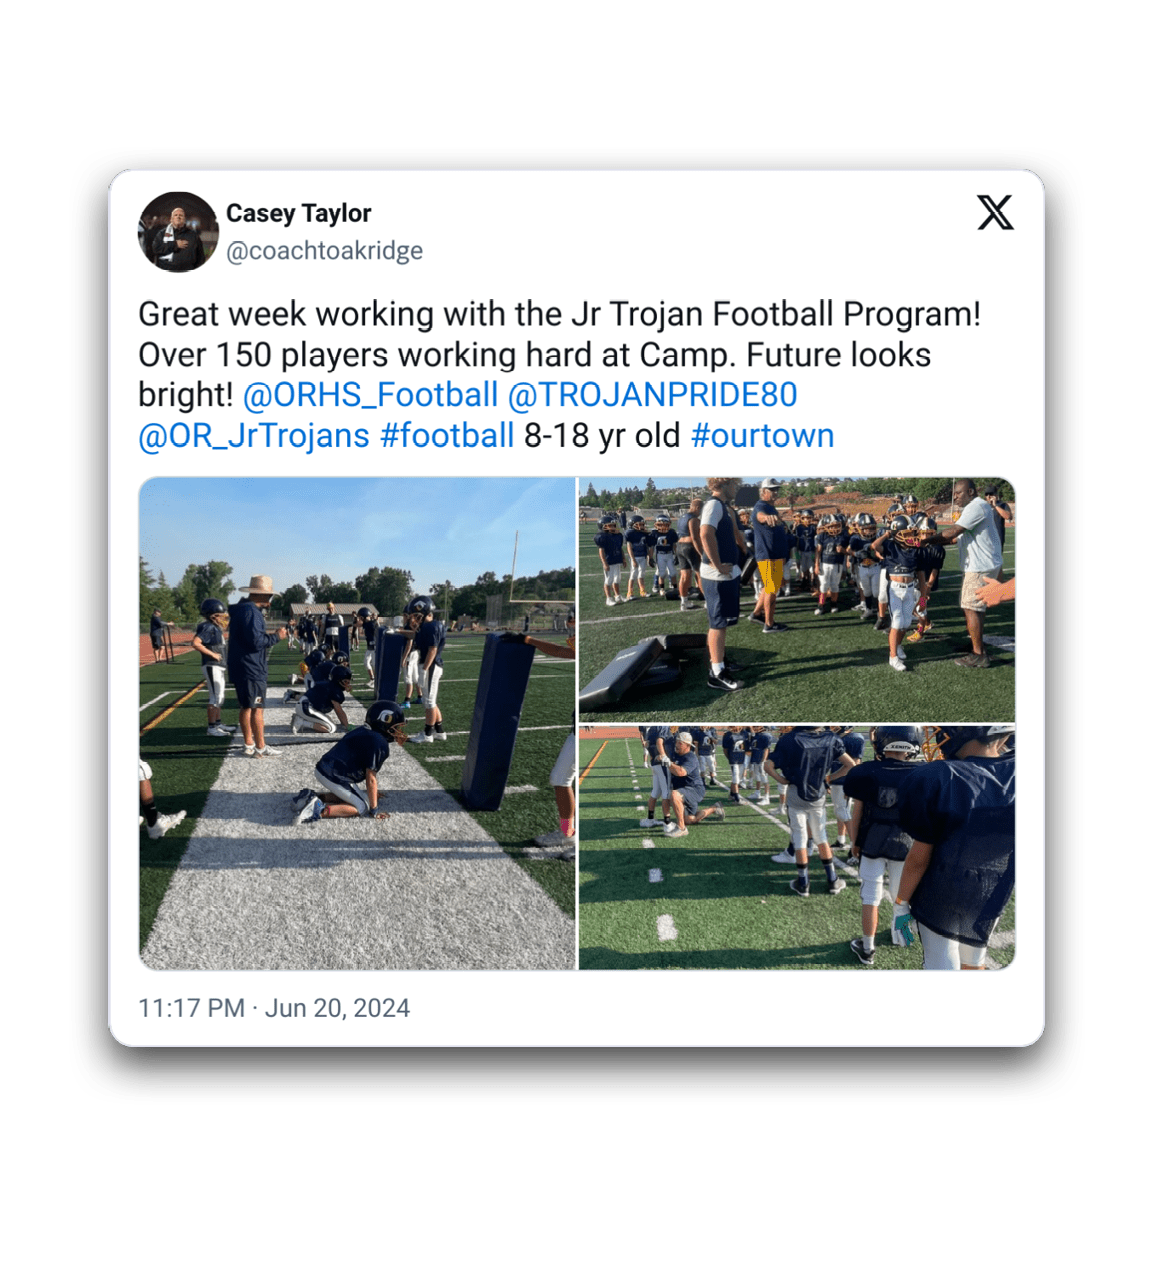Click Casey Taylor's profile avatar
The image size is (1153, 1288).
(178, 232)
